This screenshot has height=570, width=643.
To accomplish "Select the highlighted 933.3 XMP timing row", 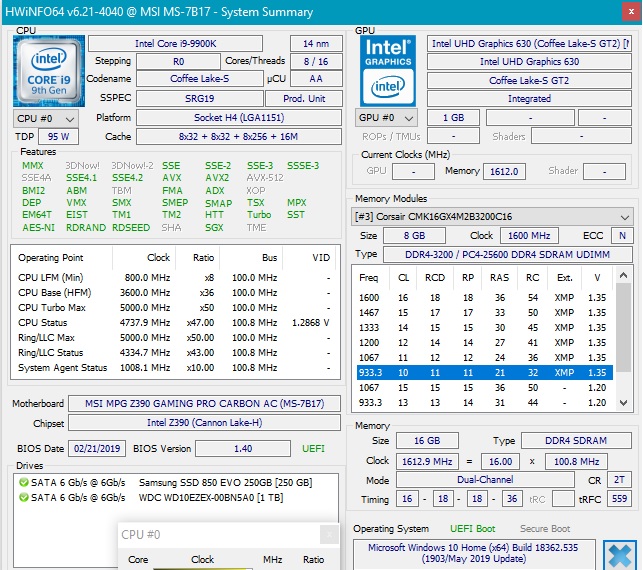I will 485,372.
